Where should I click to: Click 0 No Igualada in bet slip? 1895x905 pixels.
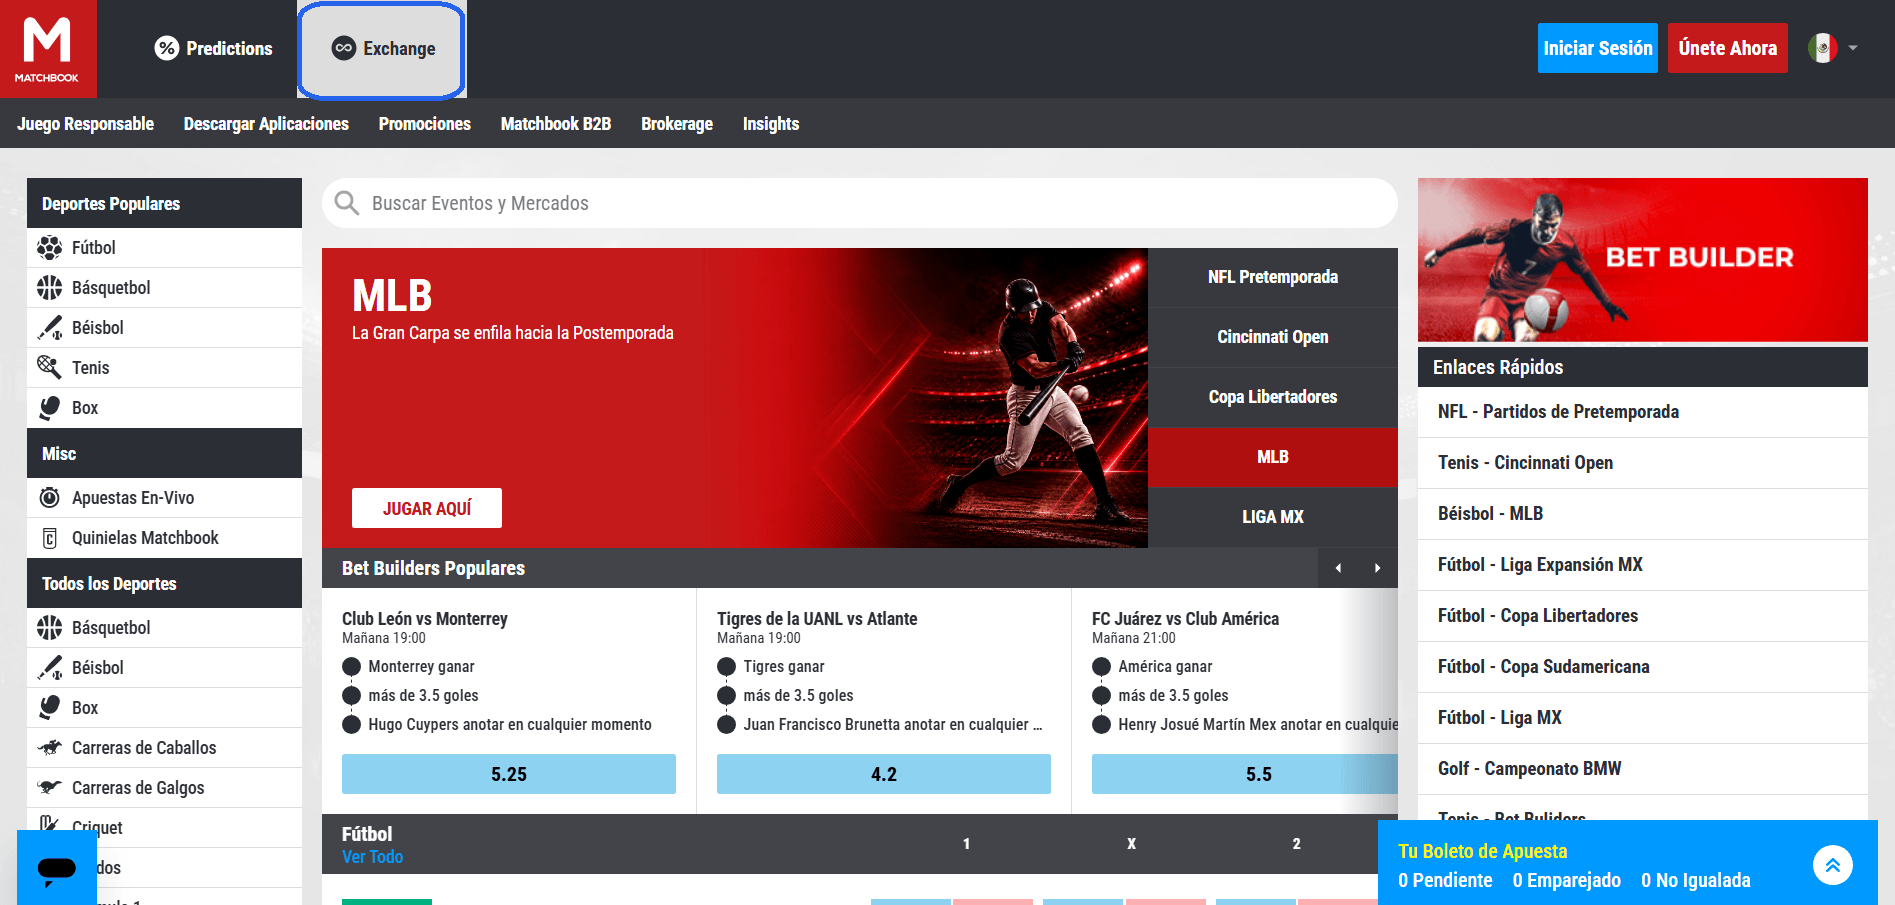coord(1695,880)
